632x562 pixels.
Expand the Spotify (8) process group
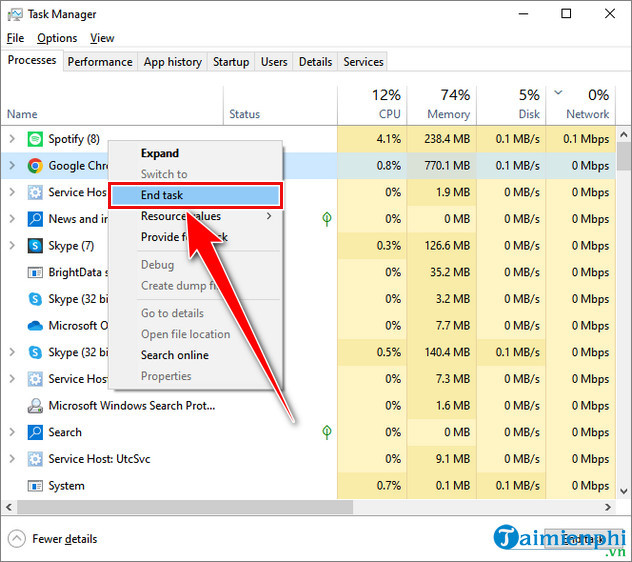tap(12, 139)
